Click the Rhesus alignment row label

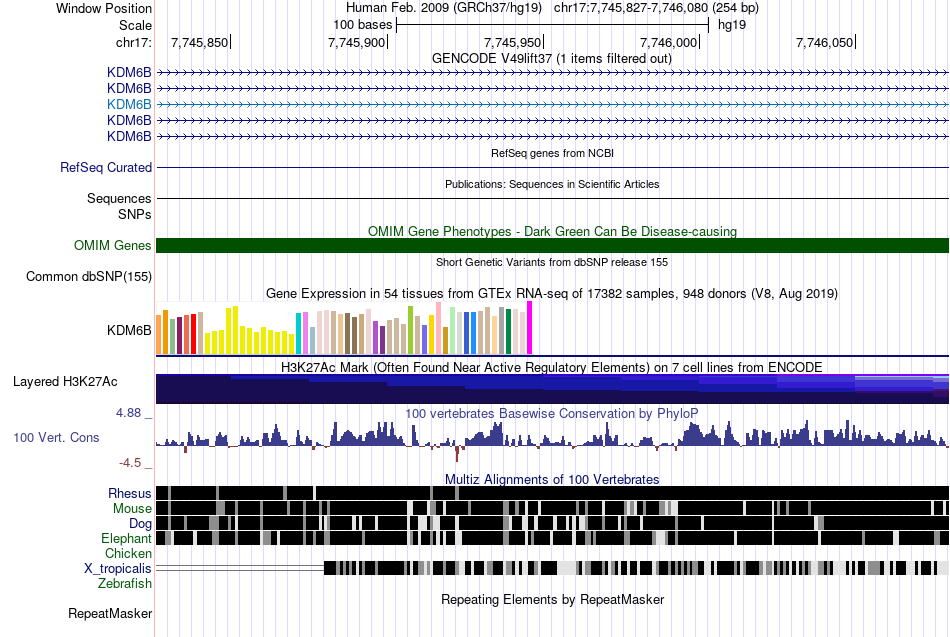click(x=130, y=493)
